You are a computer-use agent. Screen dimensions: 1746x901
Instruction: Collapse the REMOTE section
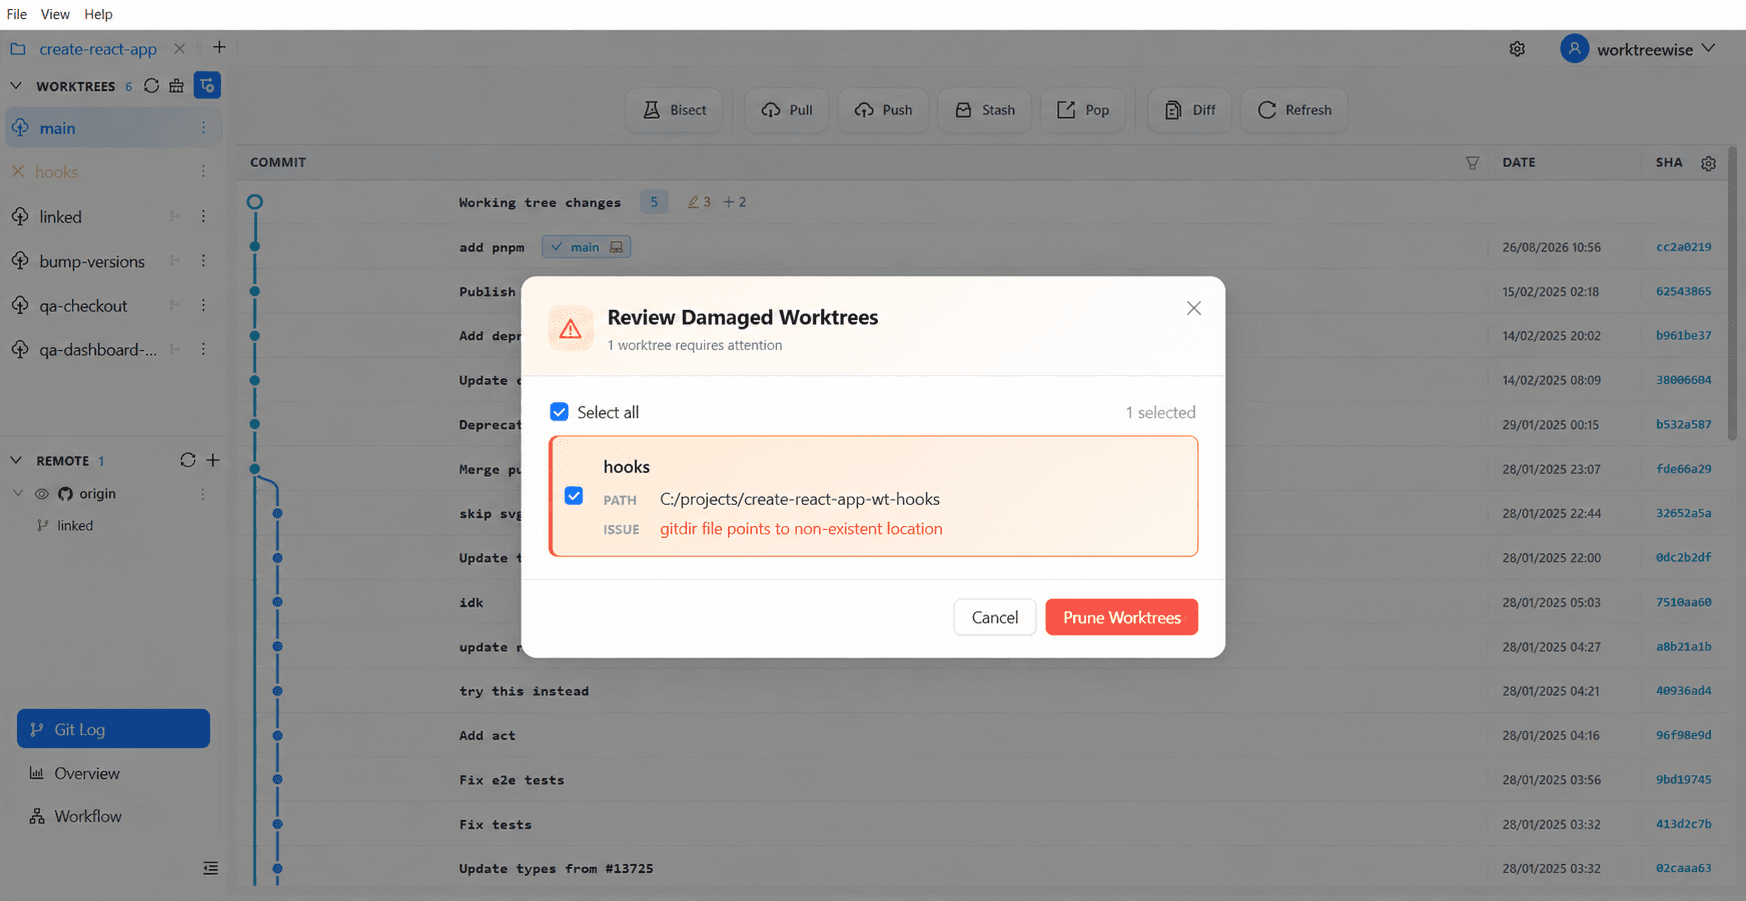[x=16, y=460]
